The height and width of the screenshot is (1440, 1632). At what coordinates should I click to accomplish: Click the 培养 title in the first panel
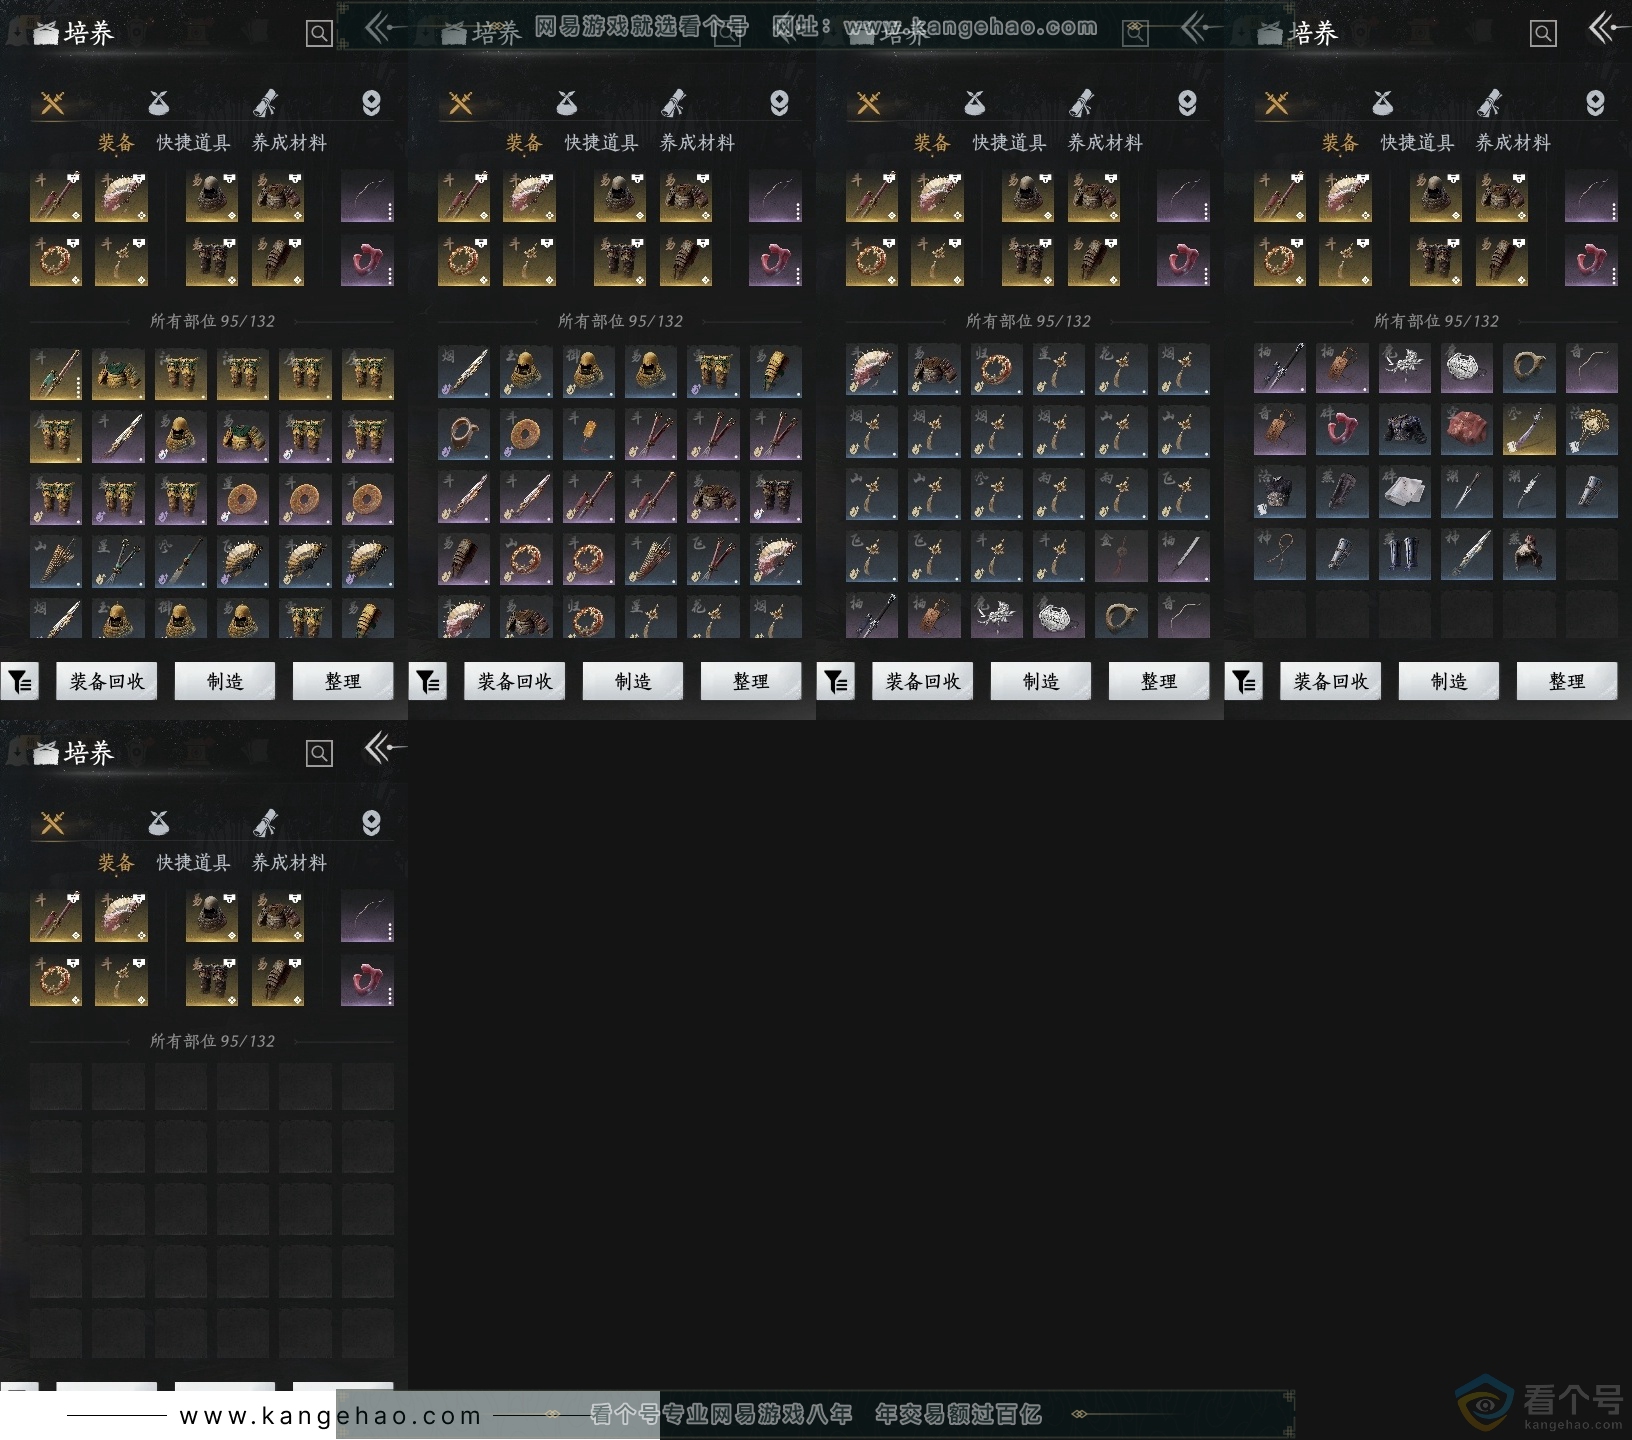(89, 33)
